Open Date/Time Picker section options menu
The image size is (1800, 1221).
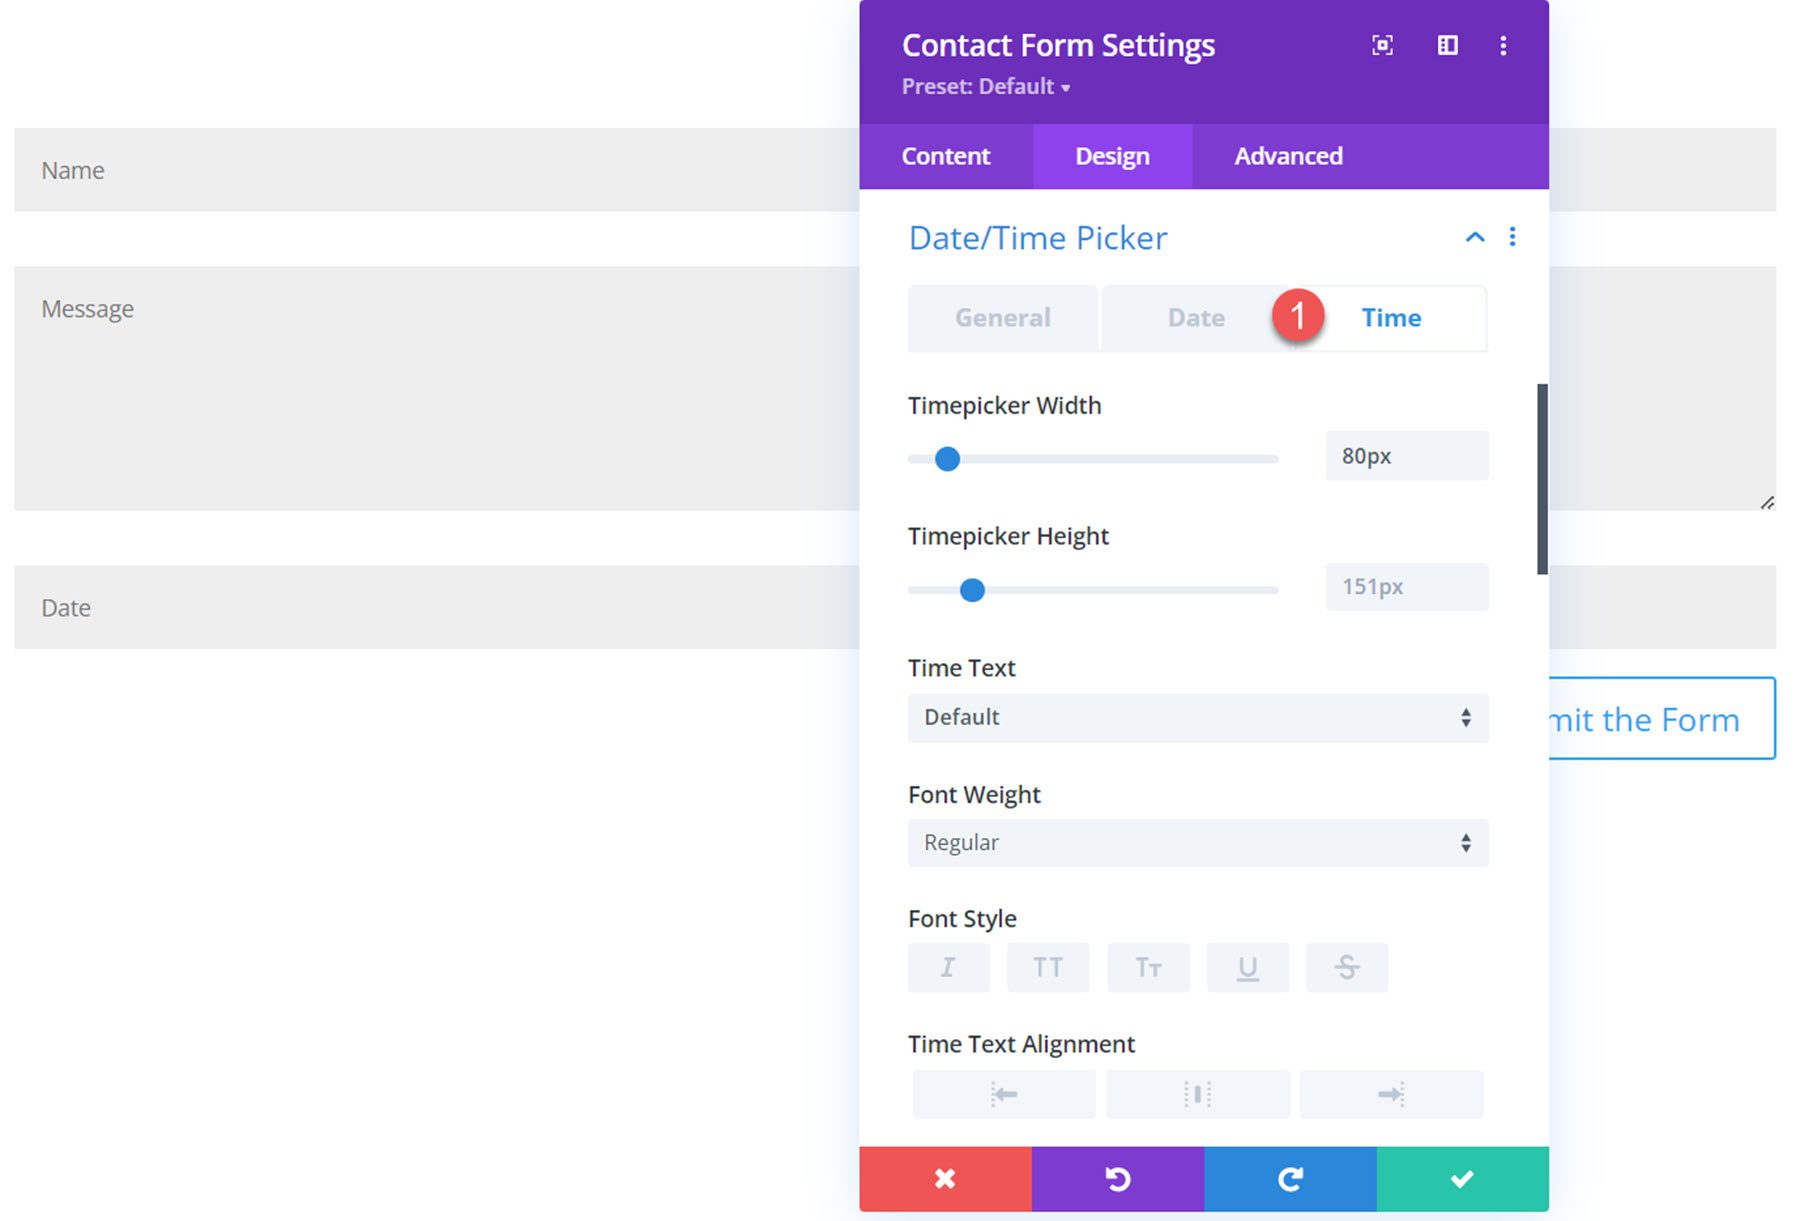click(x=1512, y=237)
